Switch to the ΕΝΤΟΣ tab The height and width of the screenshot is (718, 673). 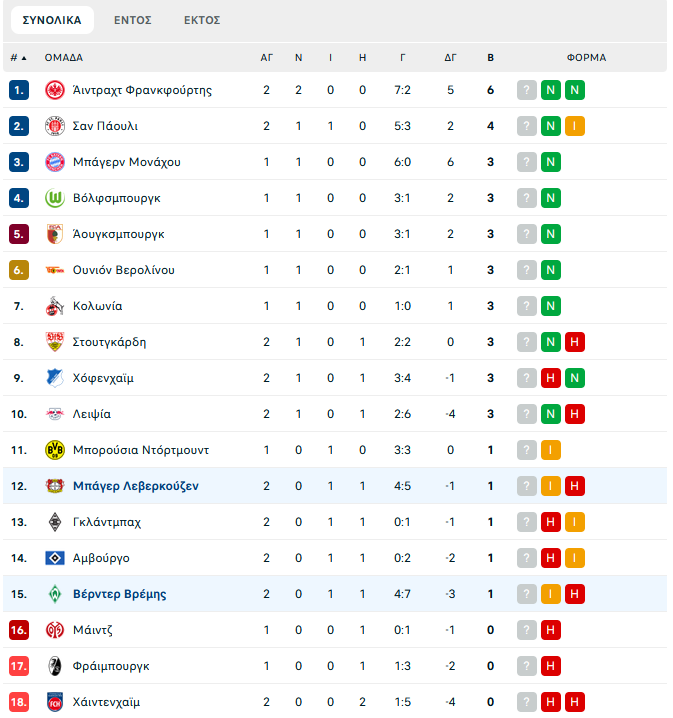pyautogui.click(x=133, y=20)
